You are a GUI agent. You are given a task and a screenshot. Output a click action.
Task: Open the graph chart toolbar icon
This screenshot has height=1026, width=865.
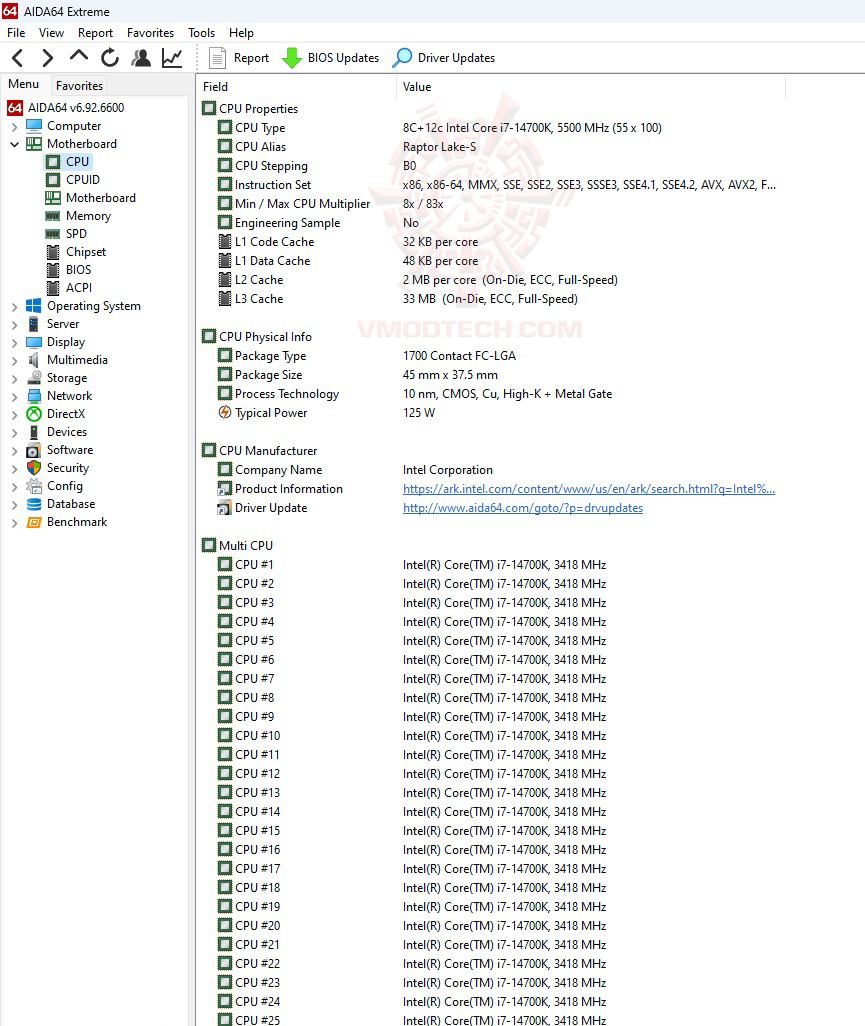coord(172,58)
